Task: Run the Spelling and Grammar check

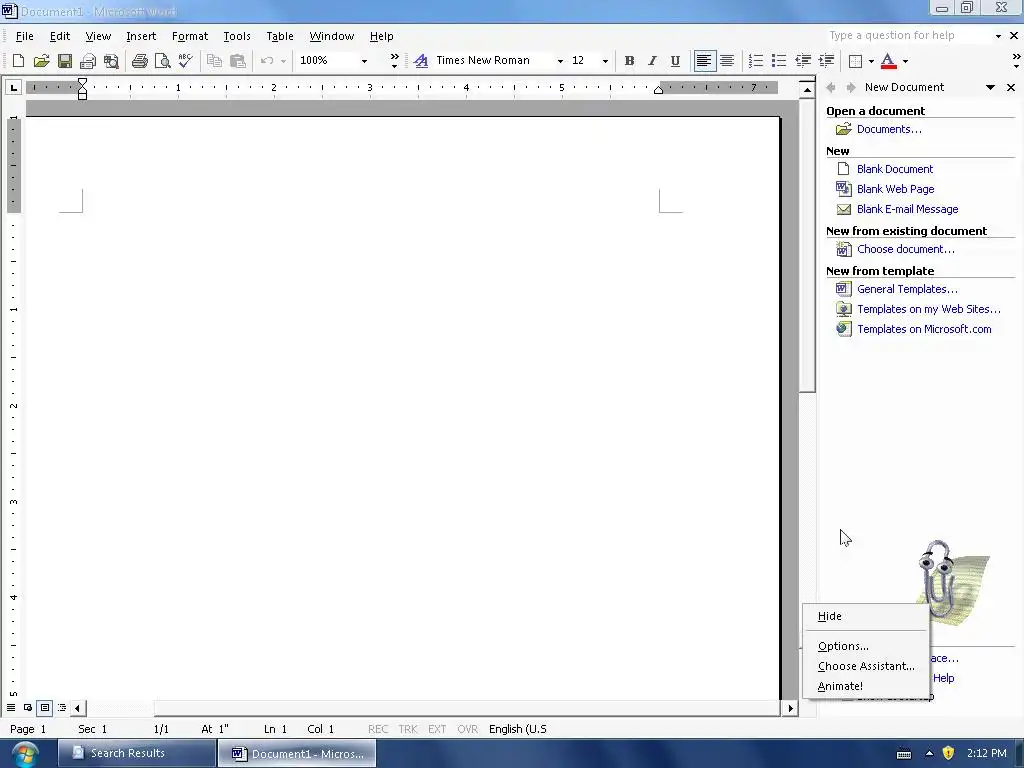Action: [185, 61]
